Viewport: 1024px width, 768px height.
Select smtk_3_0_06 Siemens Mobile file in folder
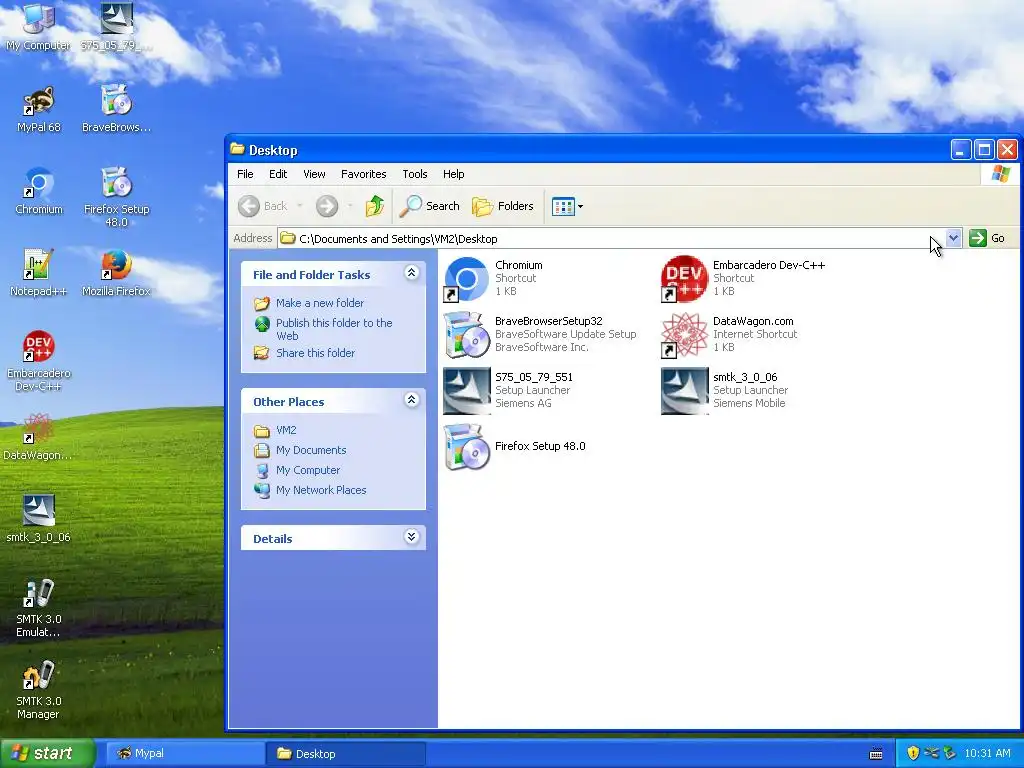pos(725,391)
